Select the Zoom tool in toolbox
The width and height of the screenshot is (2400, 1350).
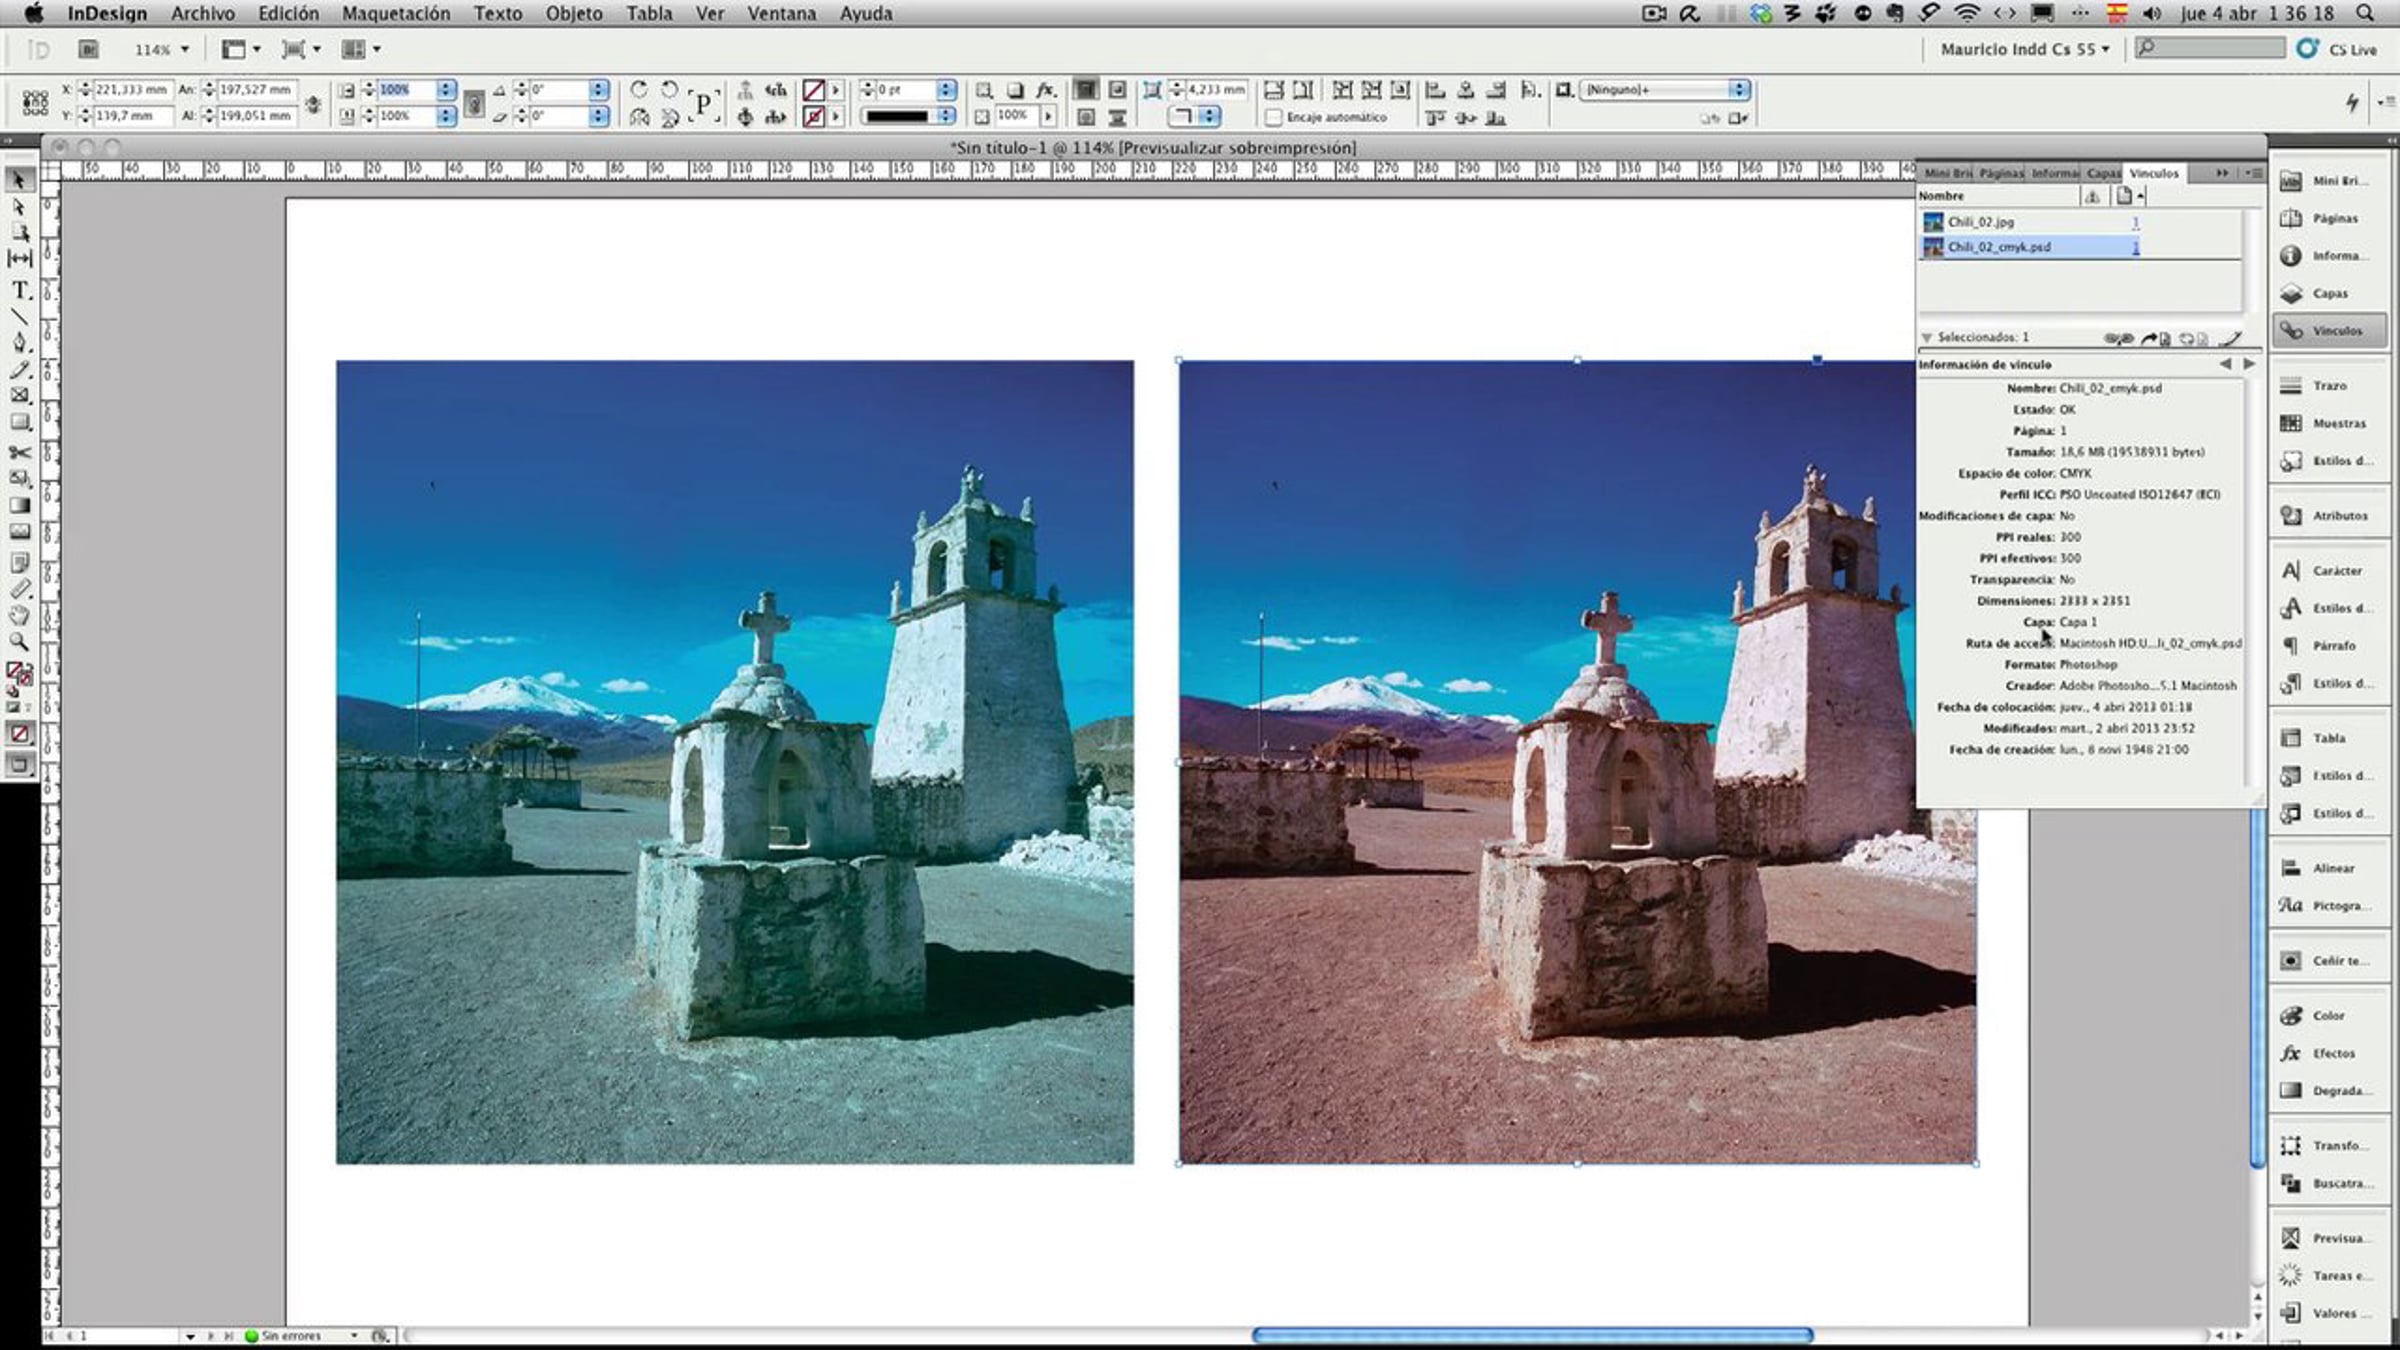tap(19, 642)
